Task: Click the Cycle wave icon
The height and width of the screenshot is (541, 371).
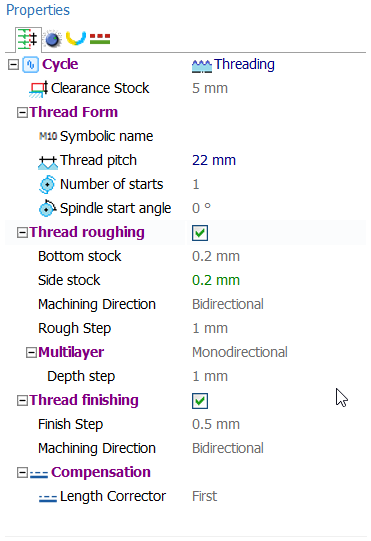Action: [30, 65]
